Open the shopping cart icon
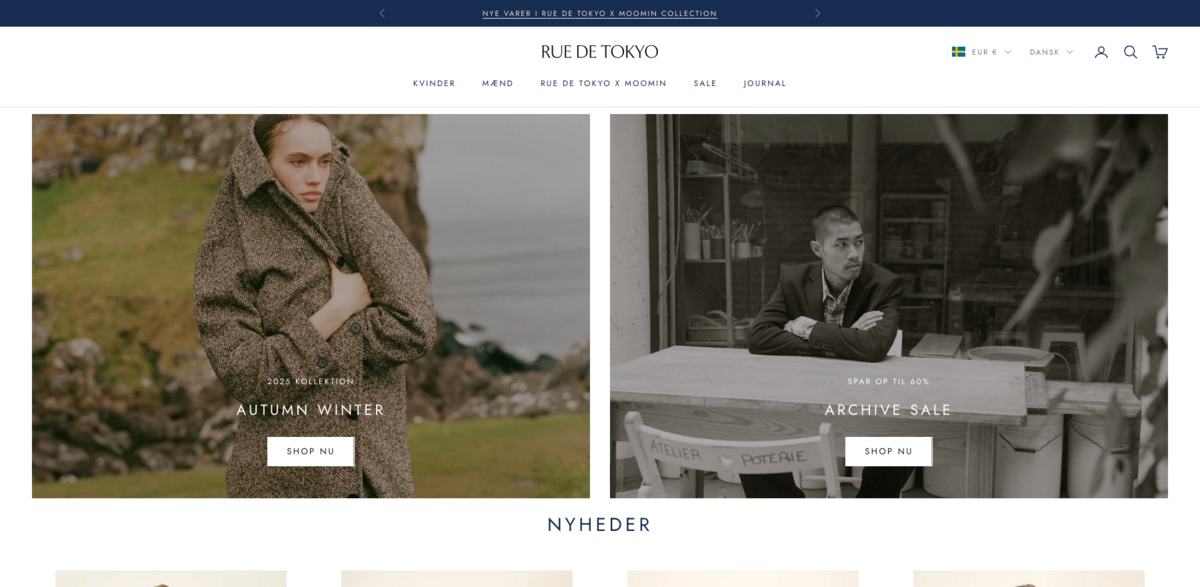This screenshot has width=1200, height=587. [1160, 52]
